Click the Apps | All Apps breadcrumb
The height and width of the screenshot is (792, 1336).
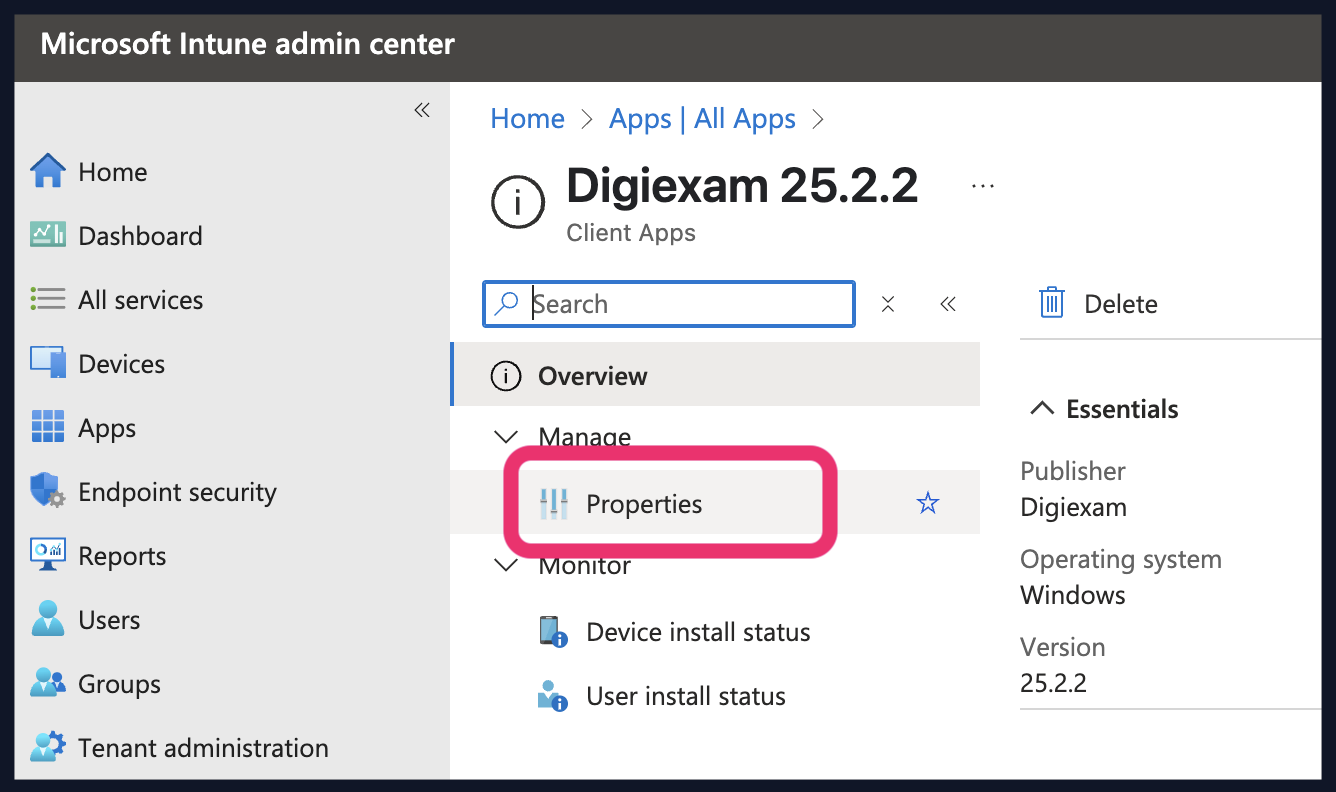coord(702,119)
